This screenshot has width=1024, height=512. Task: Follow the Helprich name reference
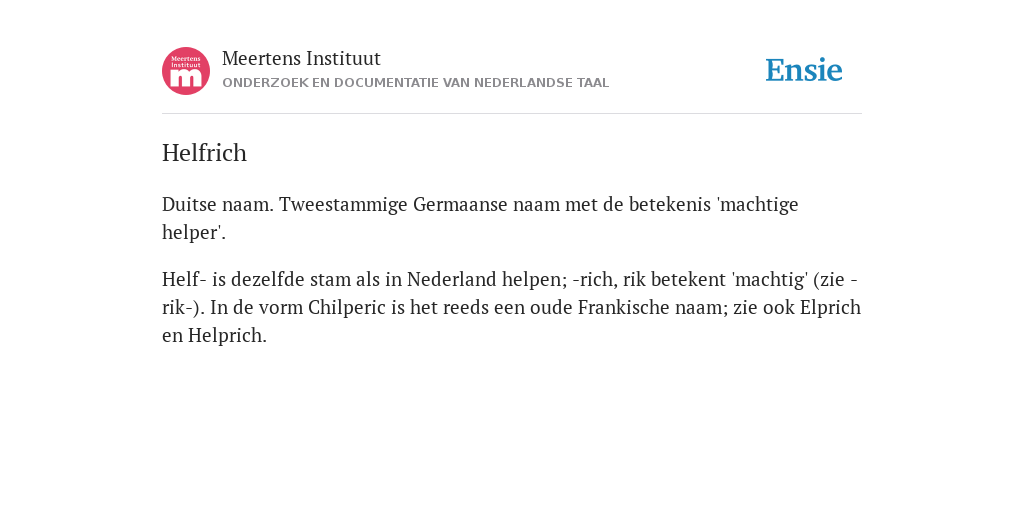(x=227, y=335)
